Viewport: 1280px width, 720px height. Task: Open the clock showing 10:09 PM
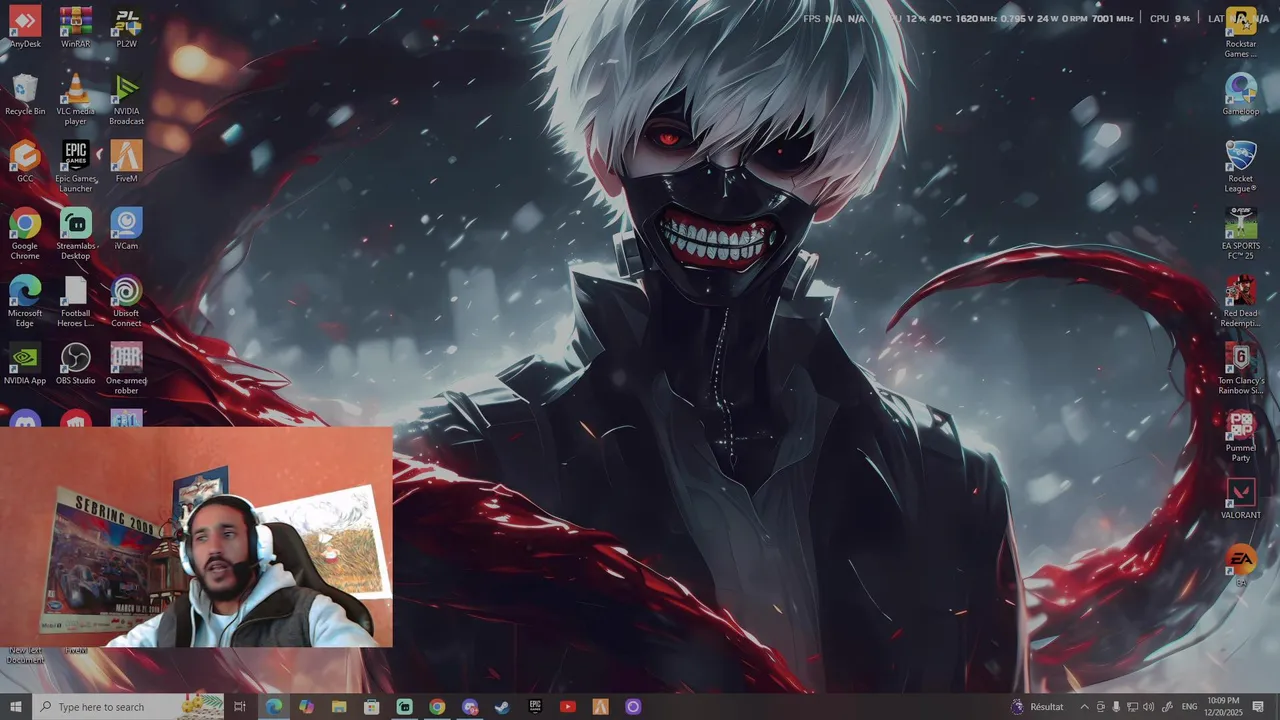tap(1224, 707)
